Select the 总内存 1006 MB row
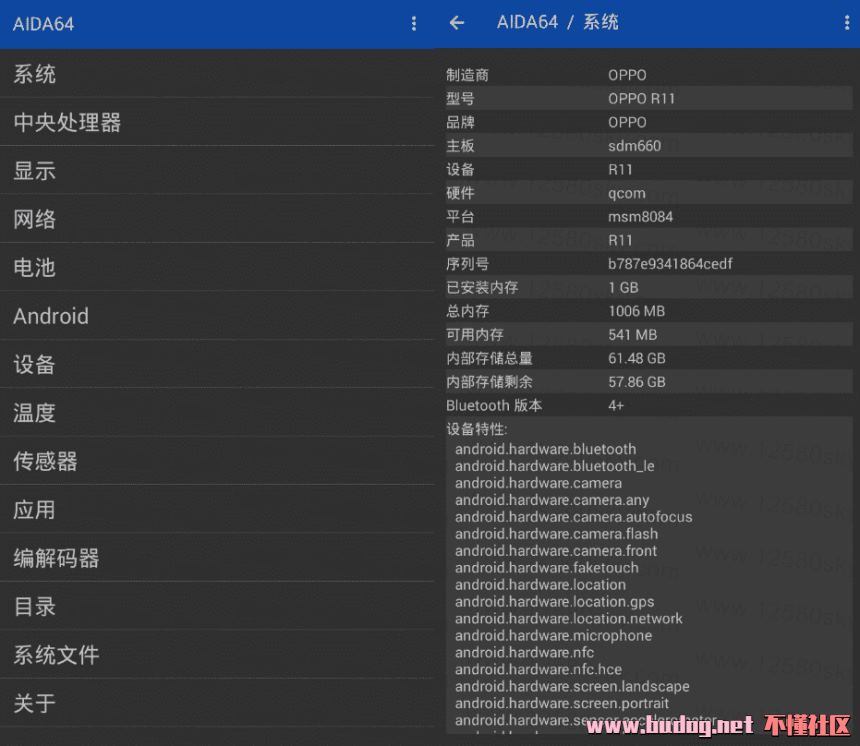The width and height of the screenshot is (860, 746). click(x=649, y=310)
